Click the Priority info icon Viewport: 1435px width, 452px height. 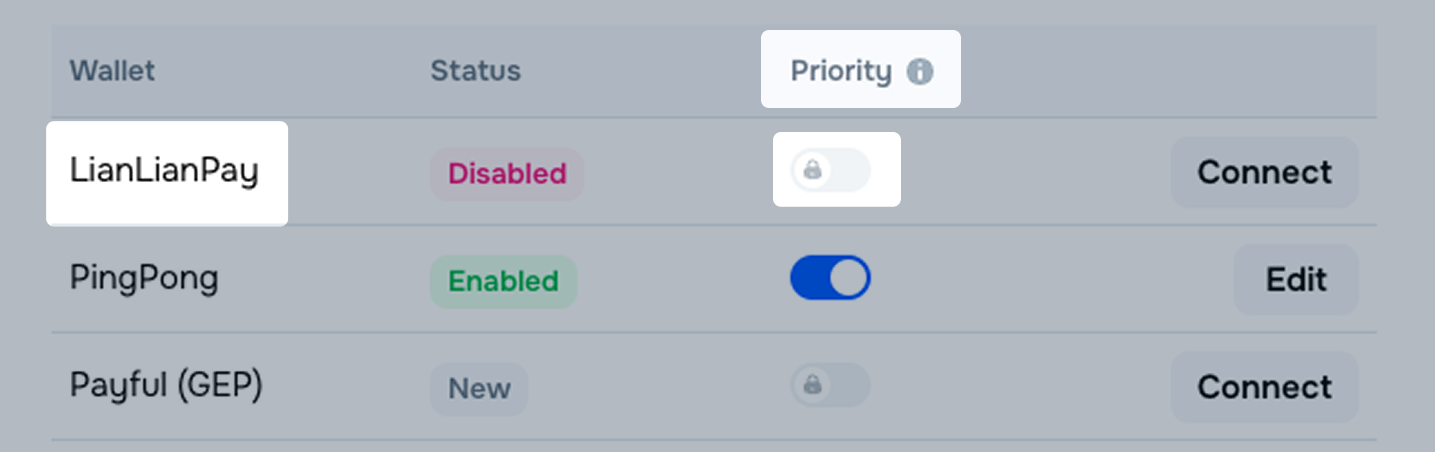coord(919,72)
